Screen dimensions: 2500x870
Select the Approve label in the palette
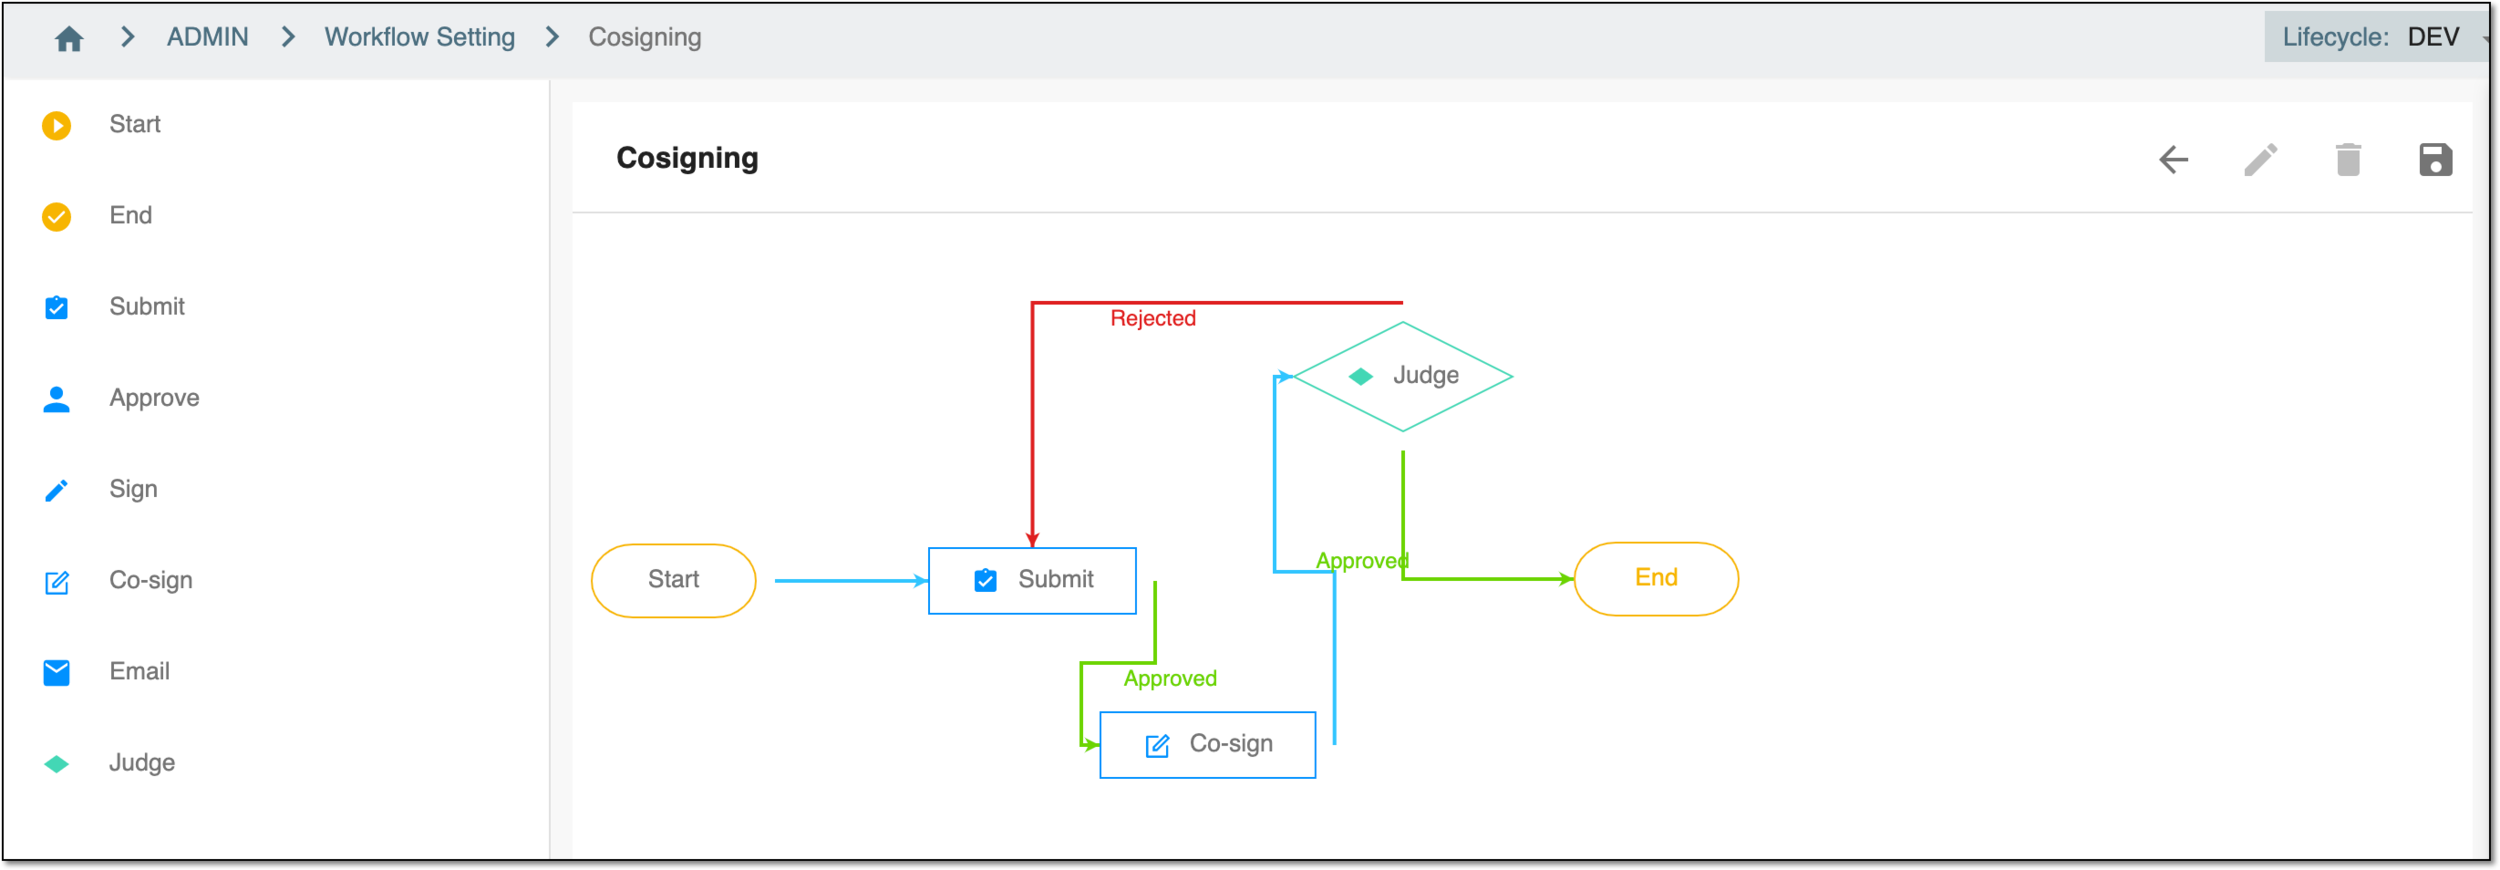(154, 398)
